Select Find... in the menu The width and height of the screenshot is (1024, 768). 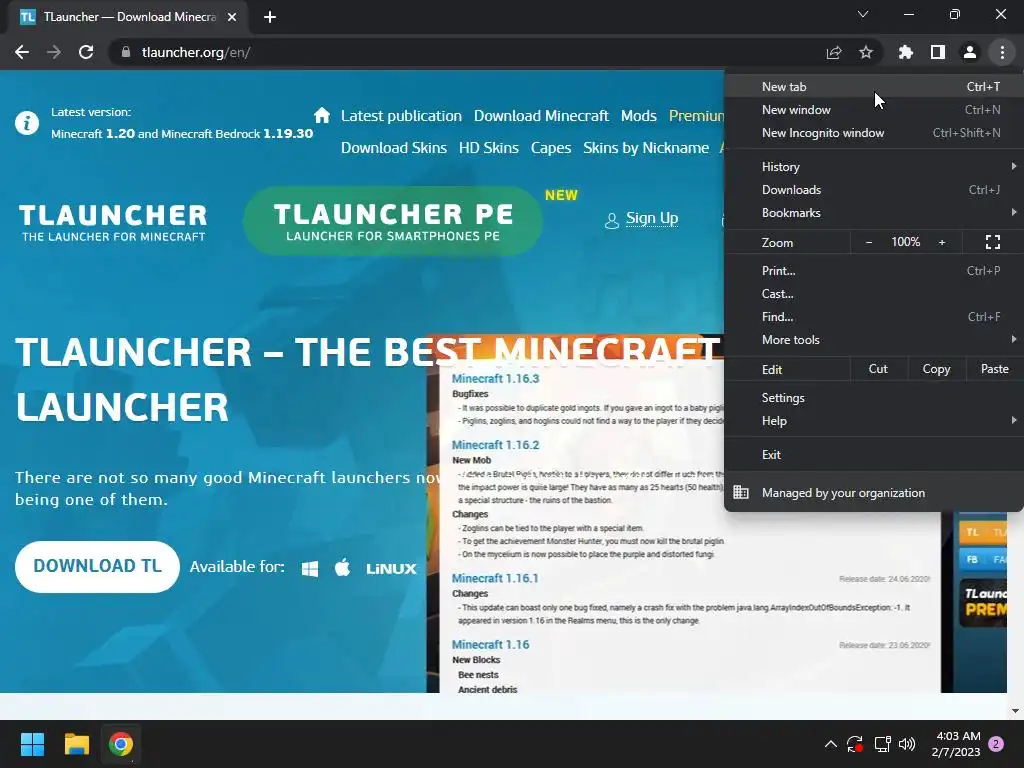click(x=874, y=317)
